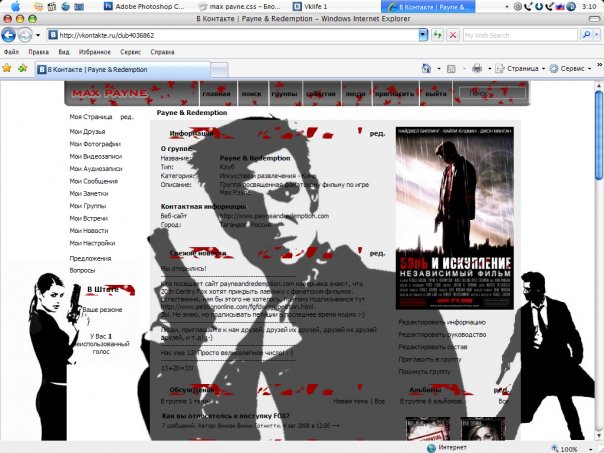Click the Bluetooth tray icon
Image resolution: width=604 pixels, height=453 pixels.
[x=571, y=6]
